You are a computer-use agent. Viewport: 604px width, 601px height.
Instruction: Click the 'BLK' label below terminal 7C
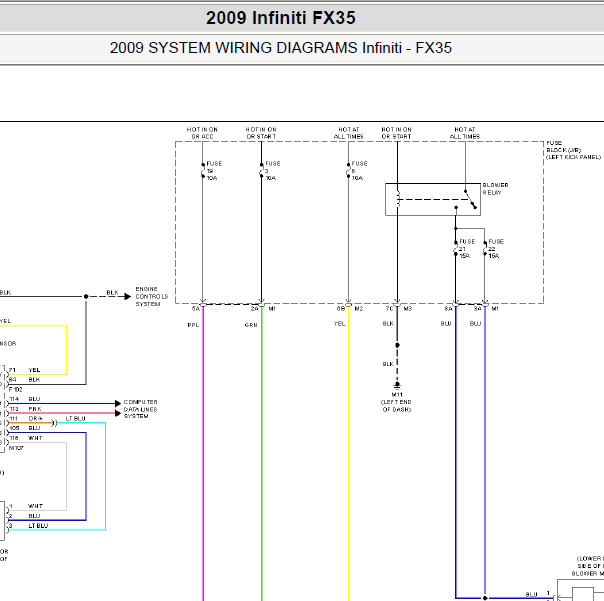[388, 324]
